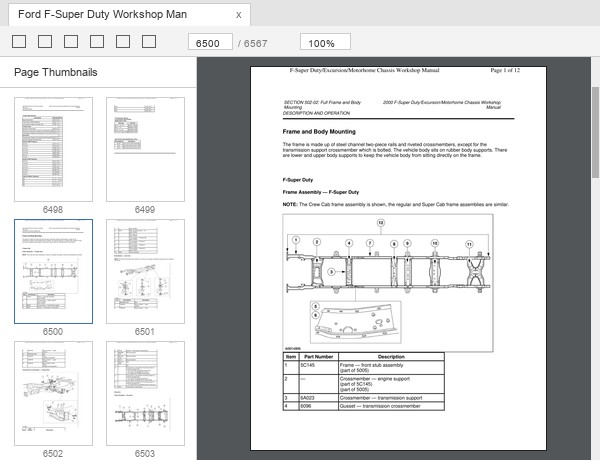Click the Page Thumbnails panel heading
Viewport: 600px width, 460px height.
pyautogui.click(x=55, y=72)
